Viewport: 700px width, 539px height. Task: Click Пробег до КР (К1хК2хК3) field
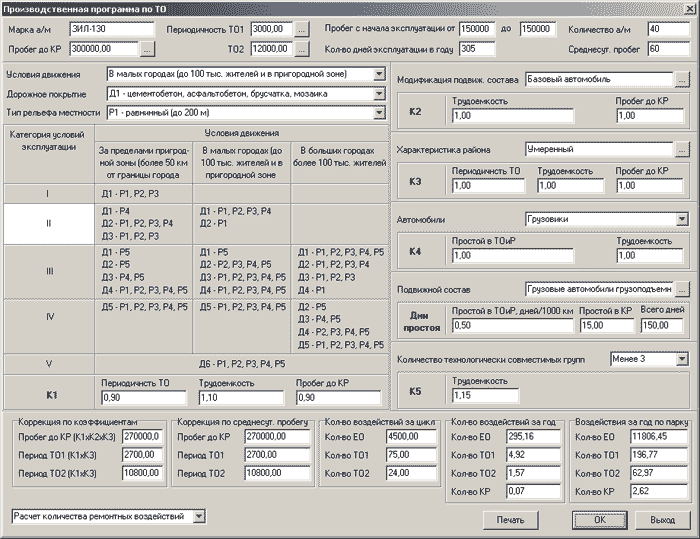pyautogui.click(x=142, y=437)
